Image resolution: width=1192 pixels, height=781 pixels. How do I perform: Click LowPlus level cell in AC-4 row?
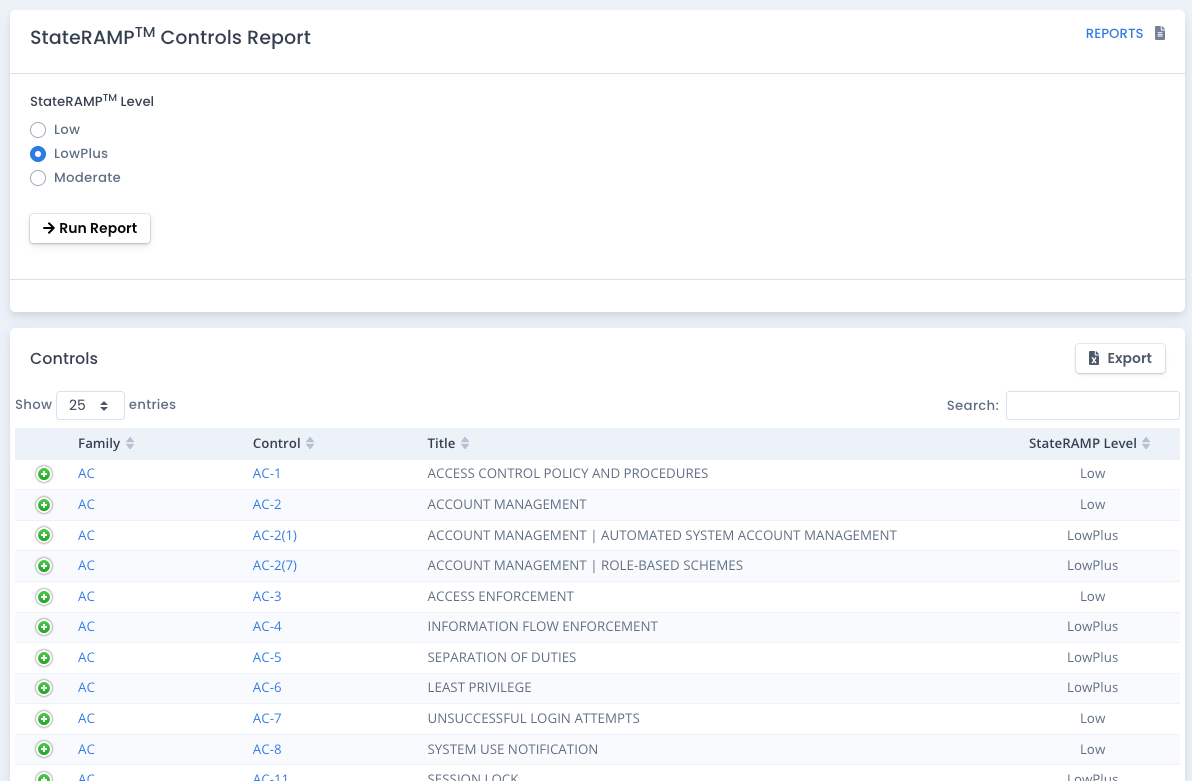tap(1092, 626)
